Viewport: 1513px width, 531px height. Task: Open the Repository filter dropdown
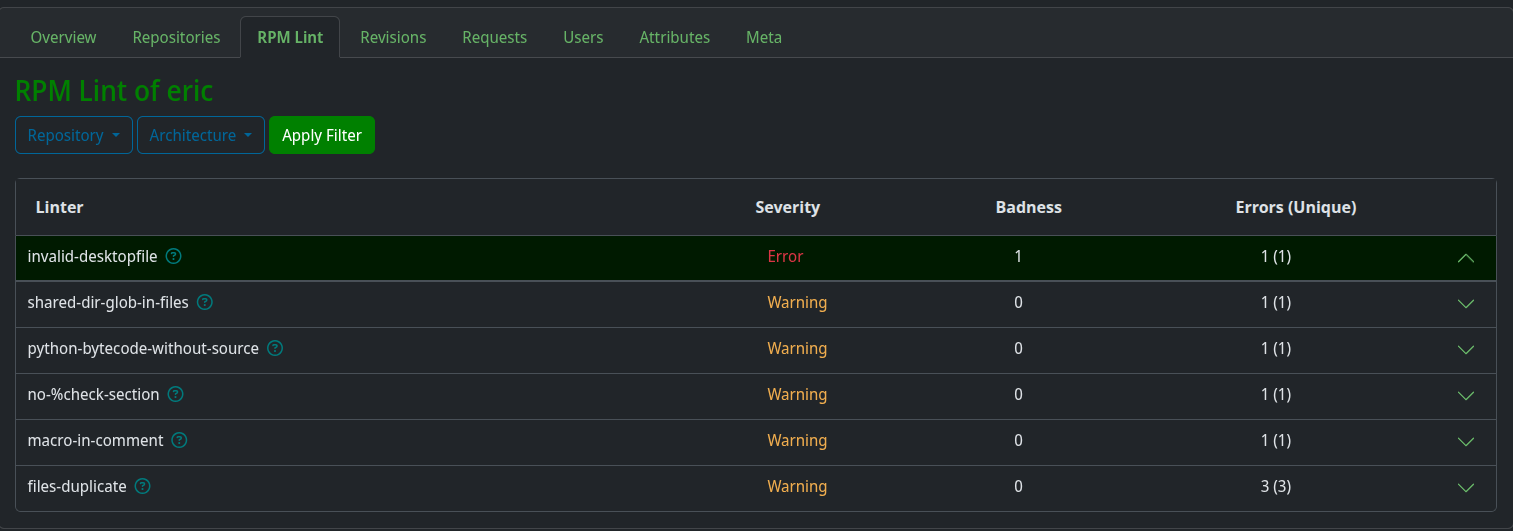pos(74,135)
